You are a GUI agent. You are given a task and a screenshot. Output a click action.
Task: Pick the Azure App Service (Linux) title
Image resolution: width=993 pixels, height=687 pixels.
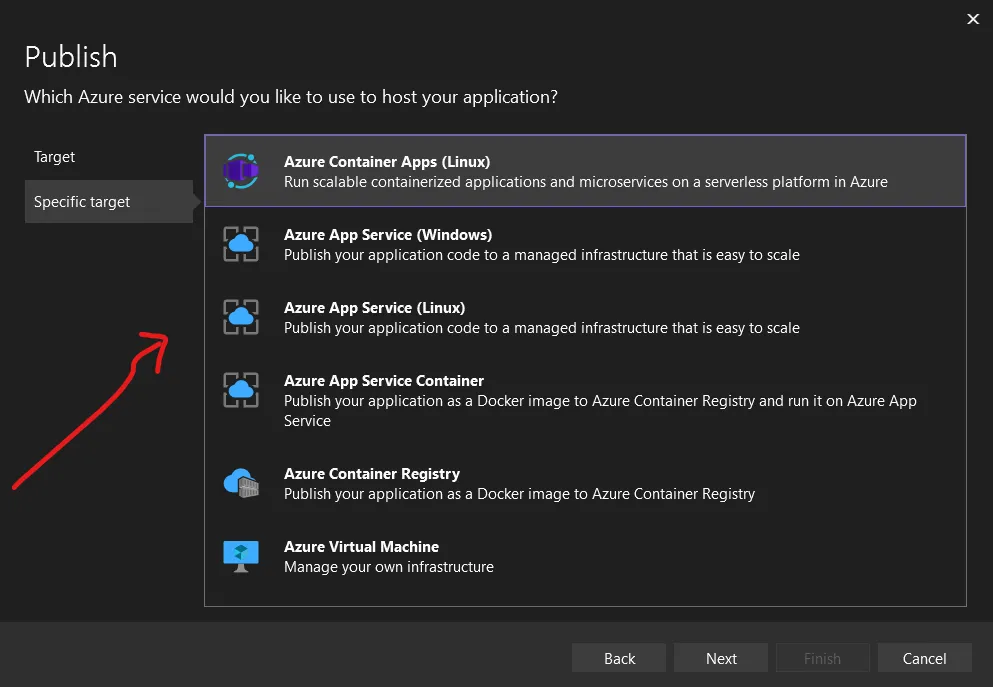[x=374, y=308]
